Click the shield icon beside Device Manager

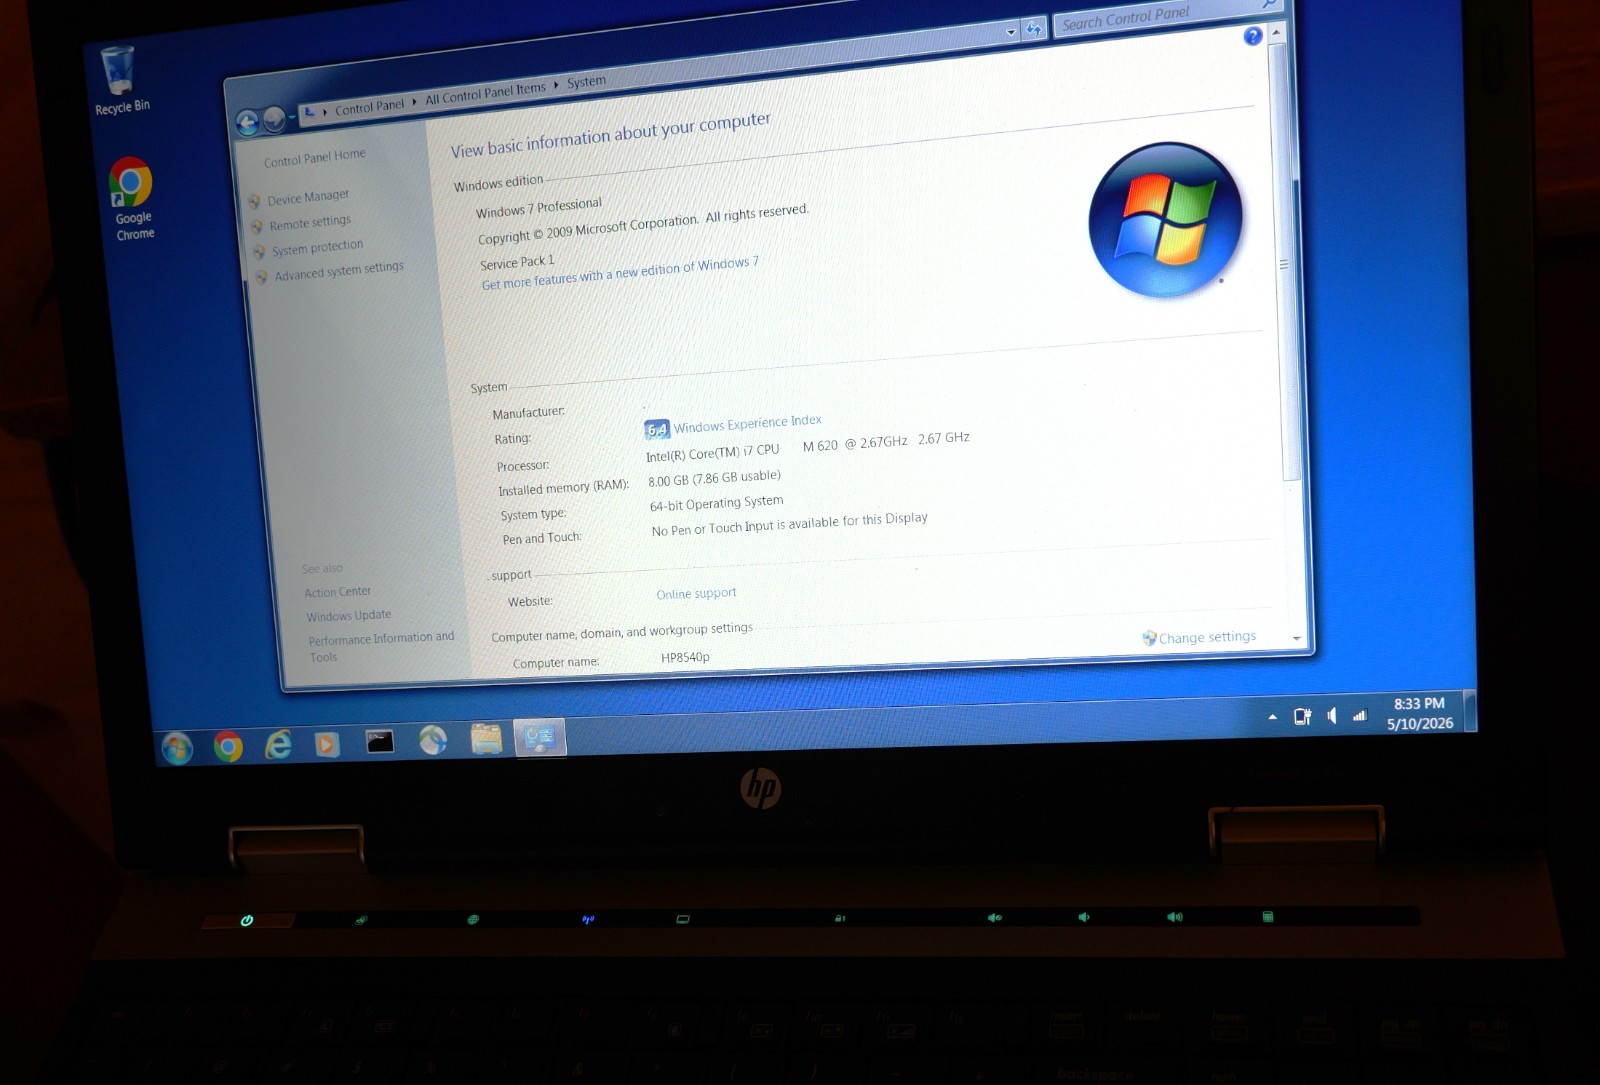pos(255,201)
